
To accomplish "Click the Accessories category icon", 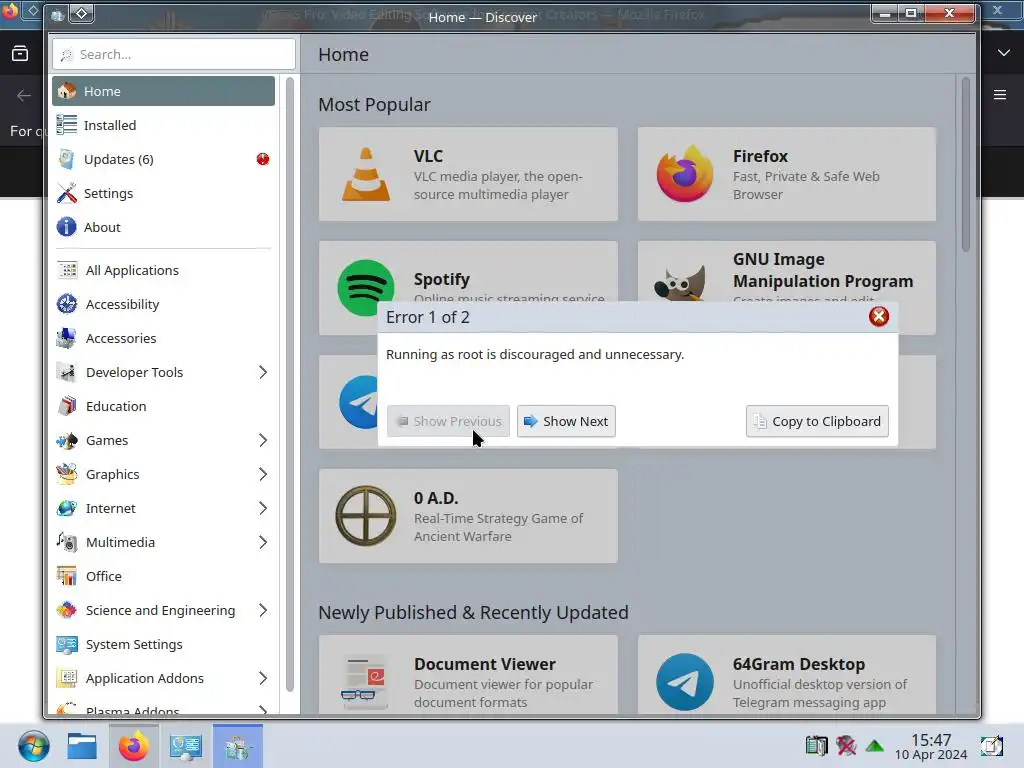I will [x=67, y=338].
